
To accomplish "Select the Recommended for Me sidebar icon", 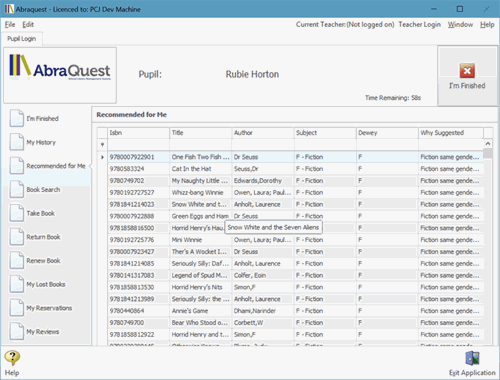I will click(x=17, y=166).
